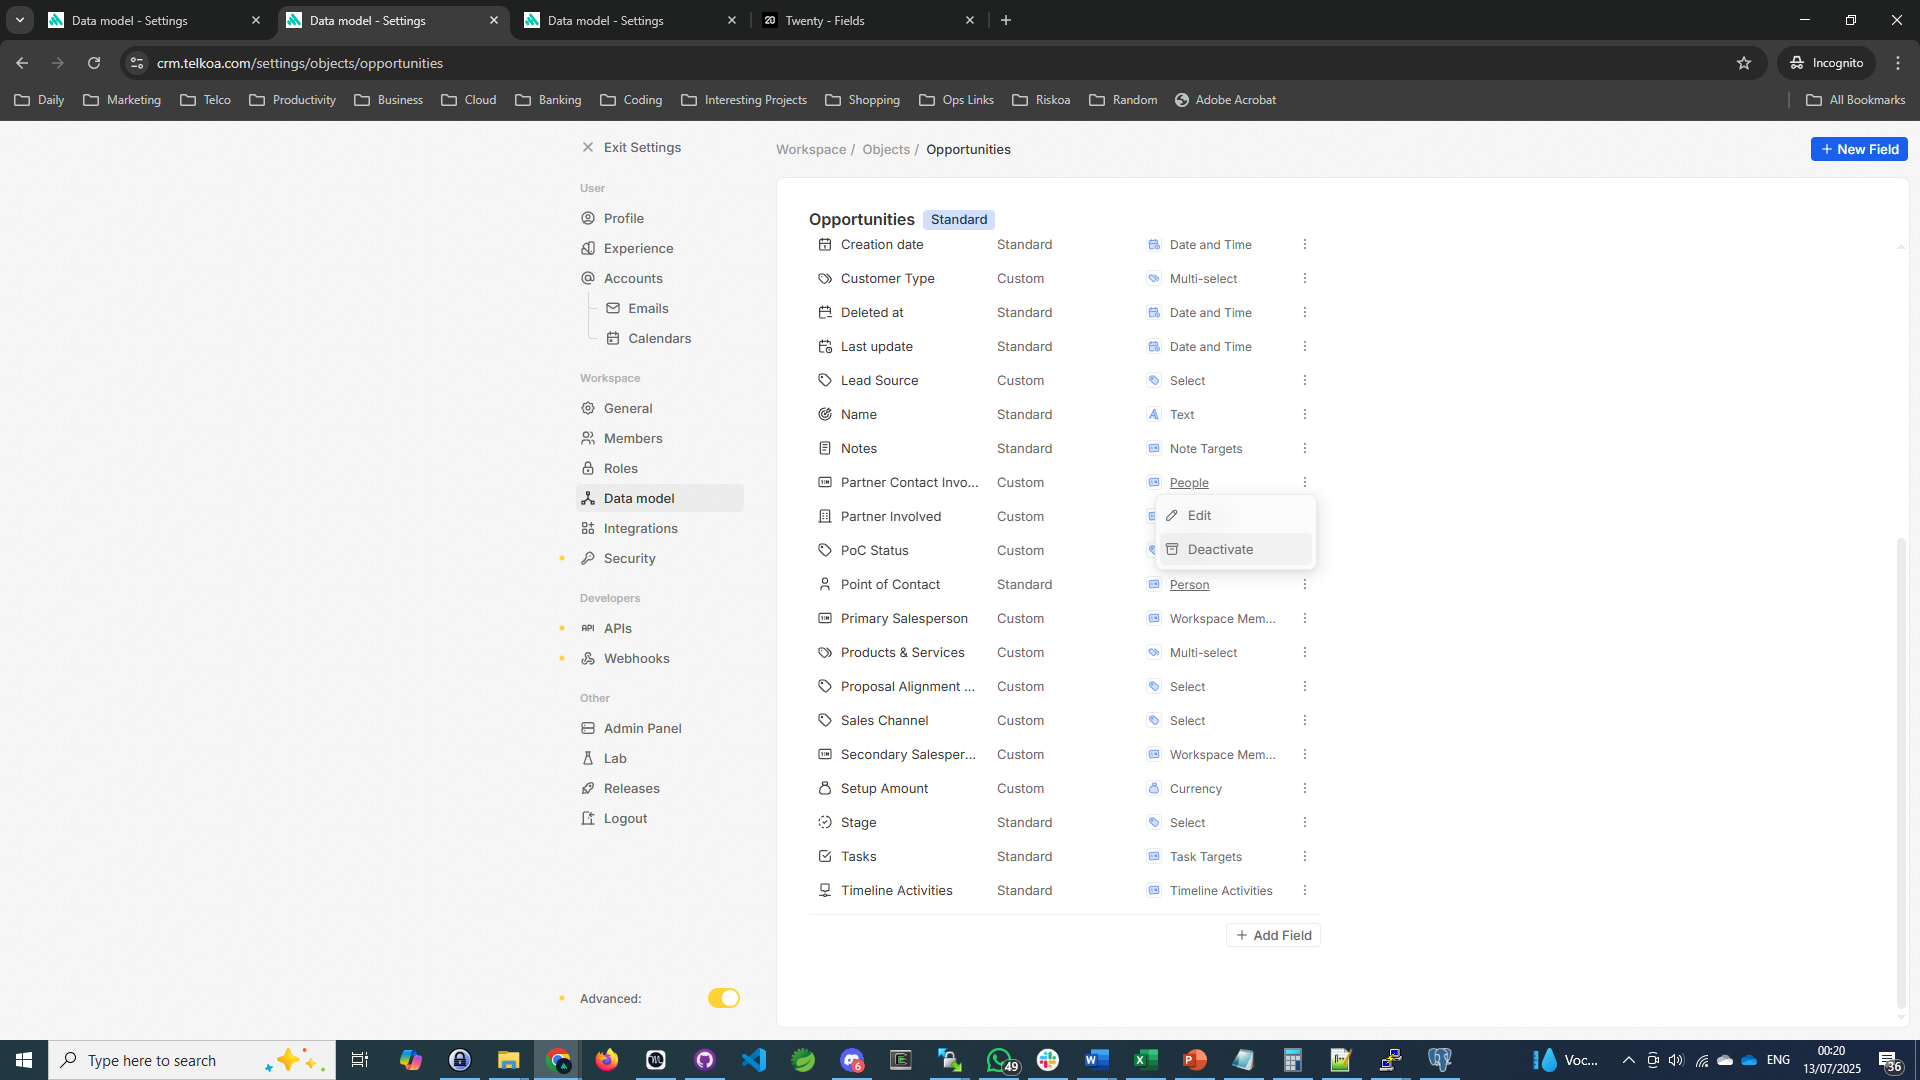Click the Admin Panel icon
Image resolution: width=1920 pixels, height=1080 pixels.
point(588,728)
